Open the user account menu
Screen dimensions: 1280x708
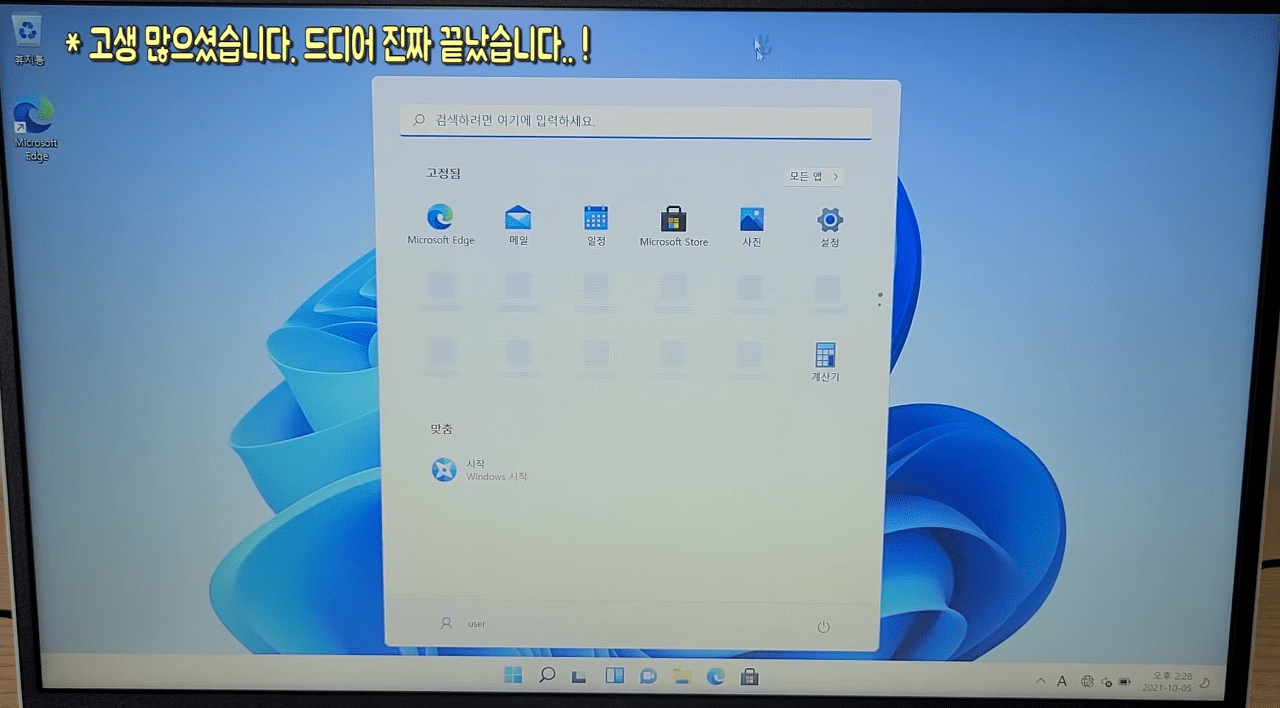[x=463, y=623]
